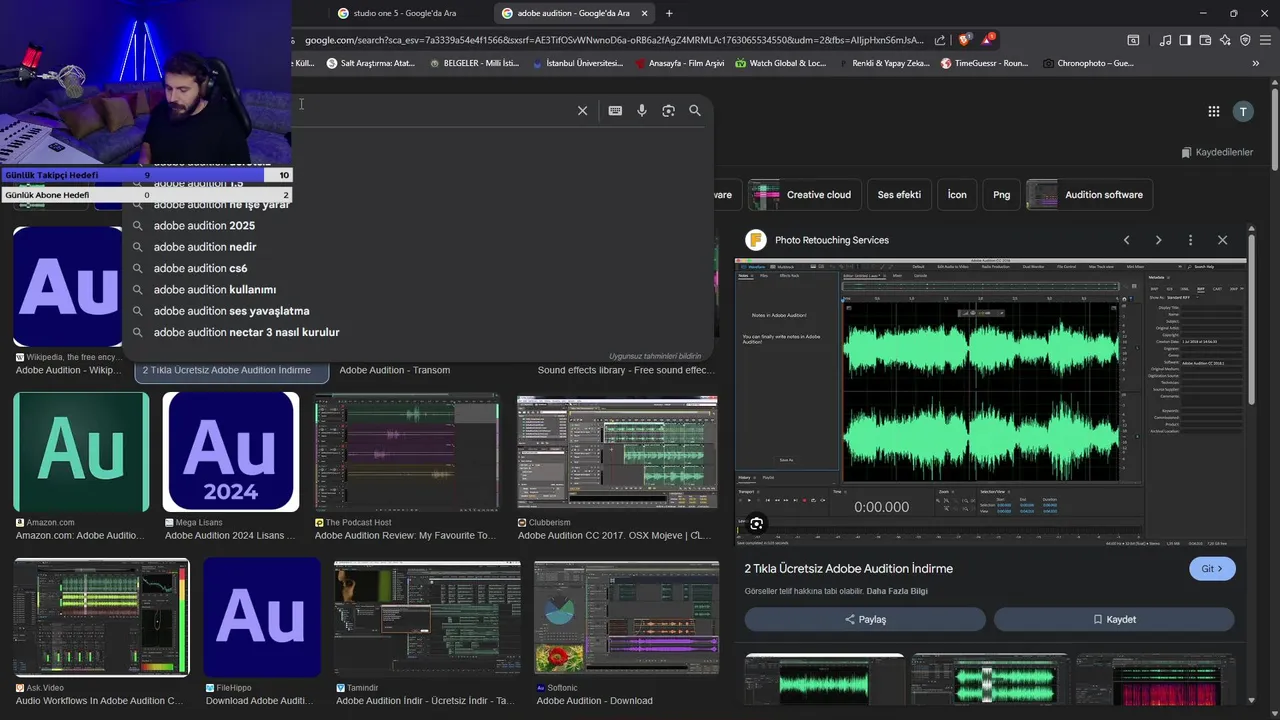Filter images by Creative cloud chip
1280x720 pixels.
805,195
